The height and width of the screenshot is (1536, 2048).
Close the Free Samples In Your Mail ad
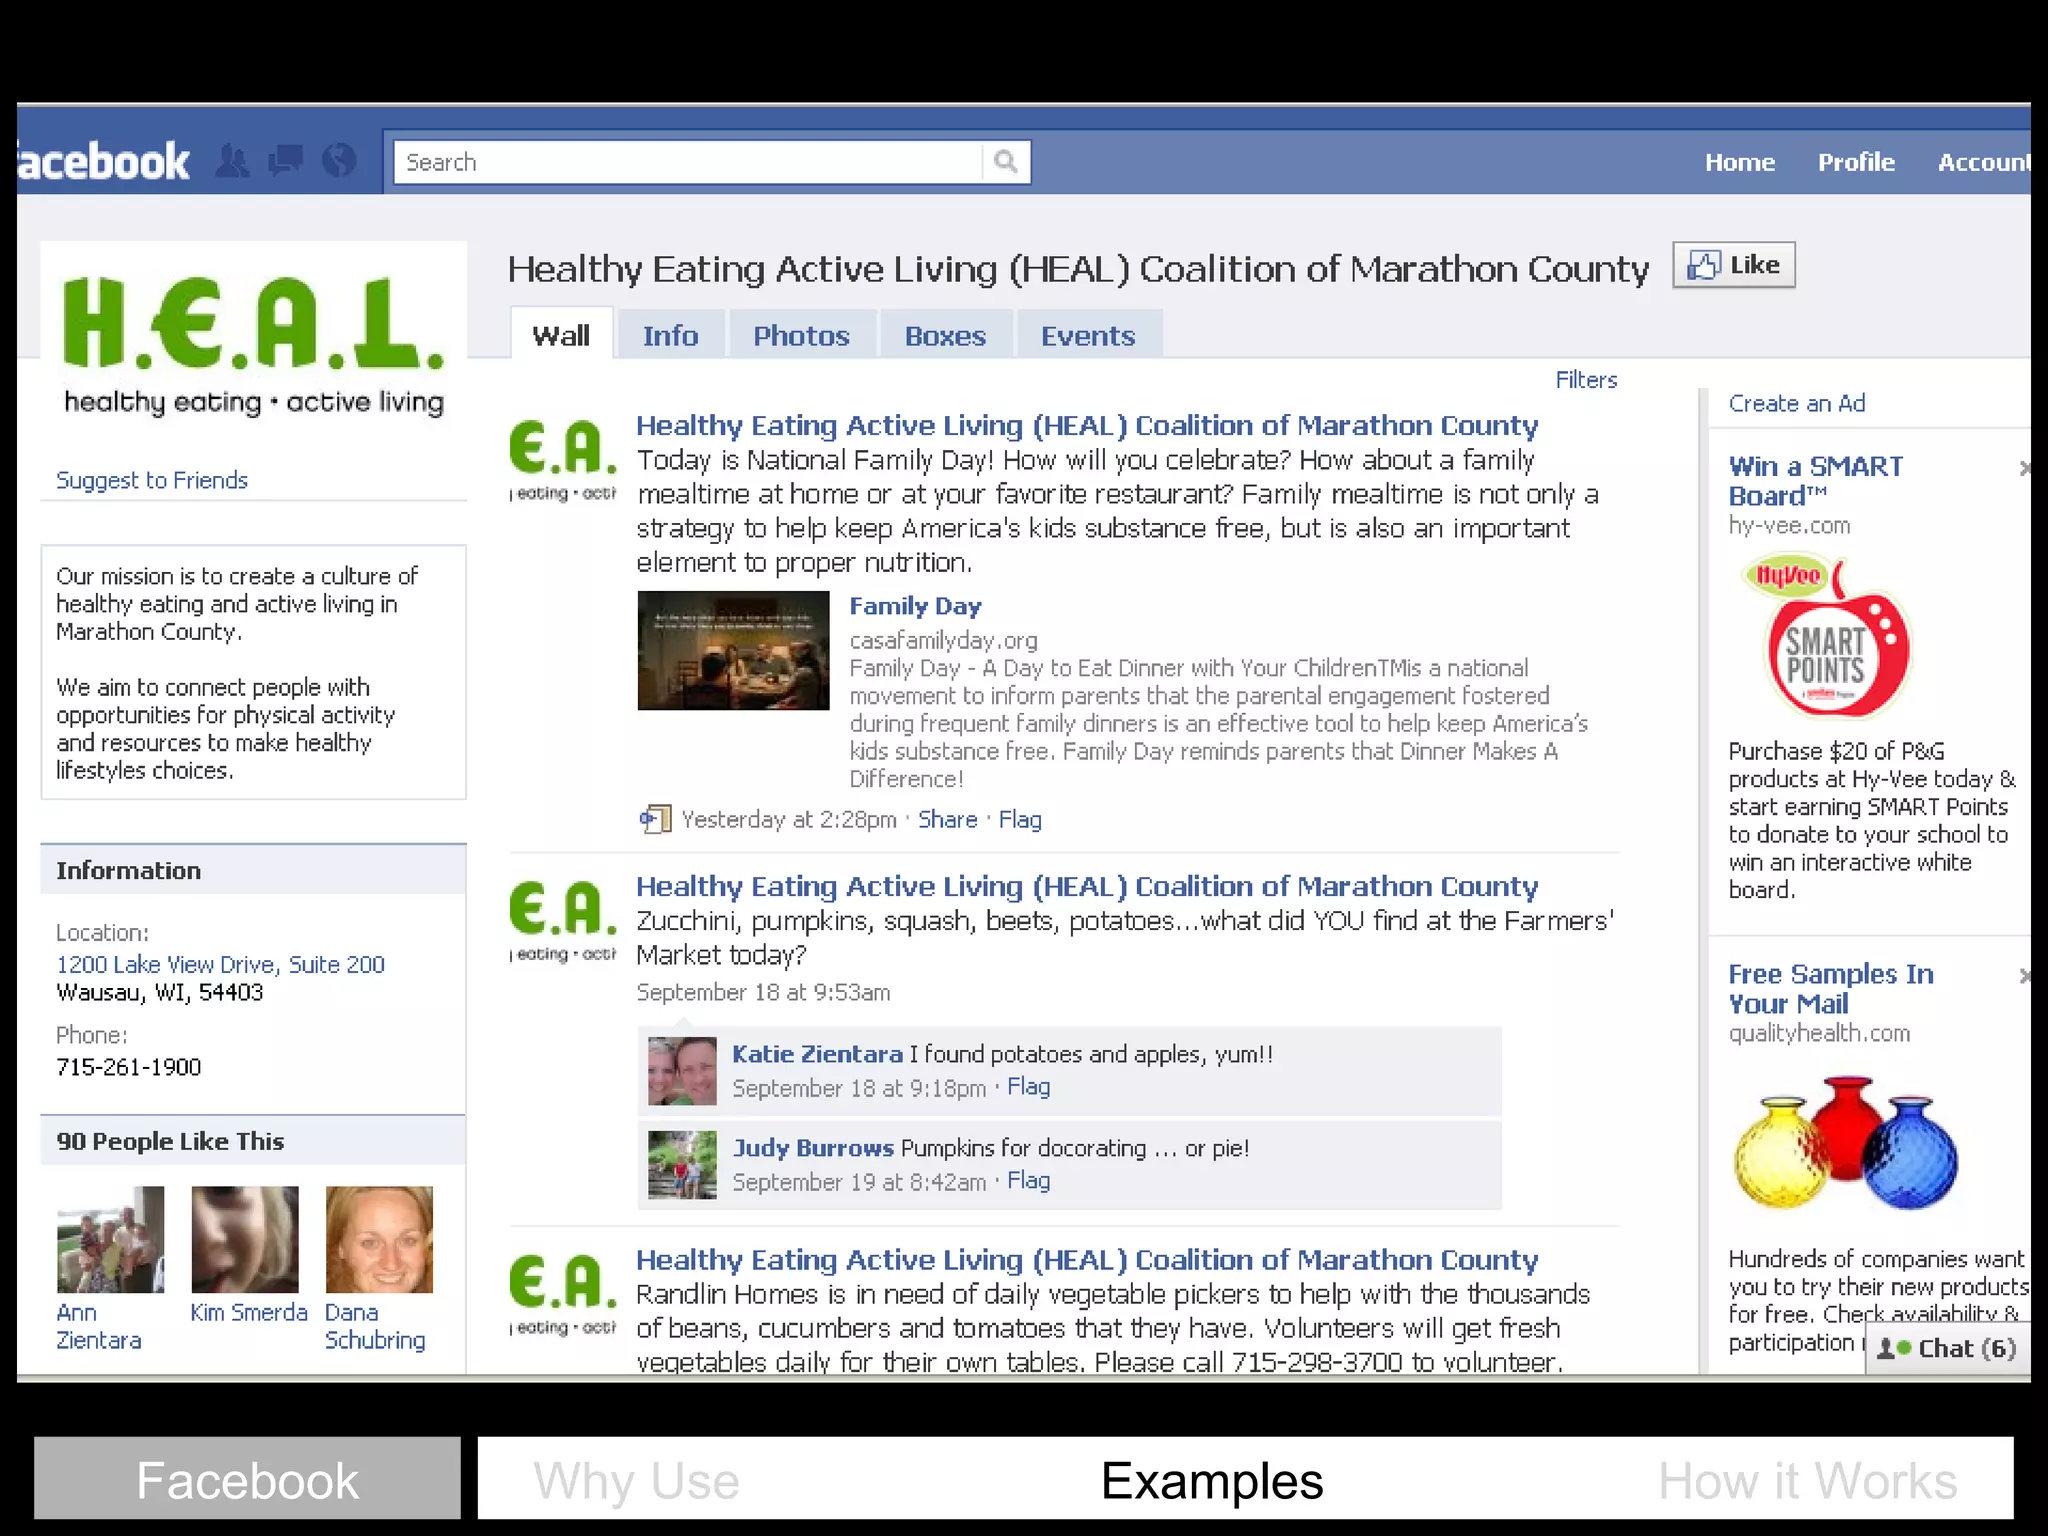[2025, 975]
